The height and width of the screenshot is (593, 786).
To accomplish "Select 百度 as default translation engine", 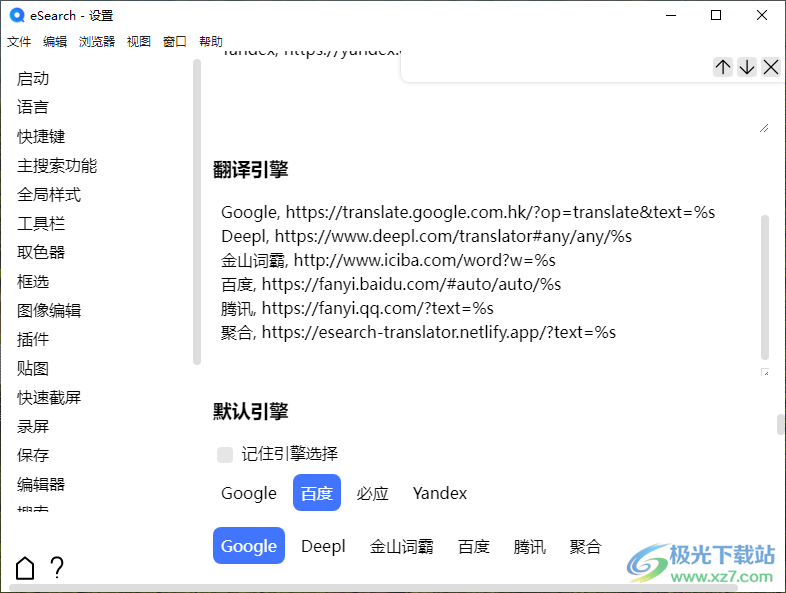I will [474, 545].
